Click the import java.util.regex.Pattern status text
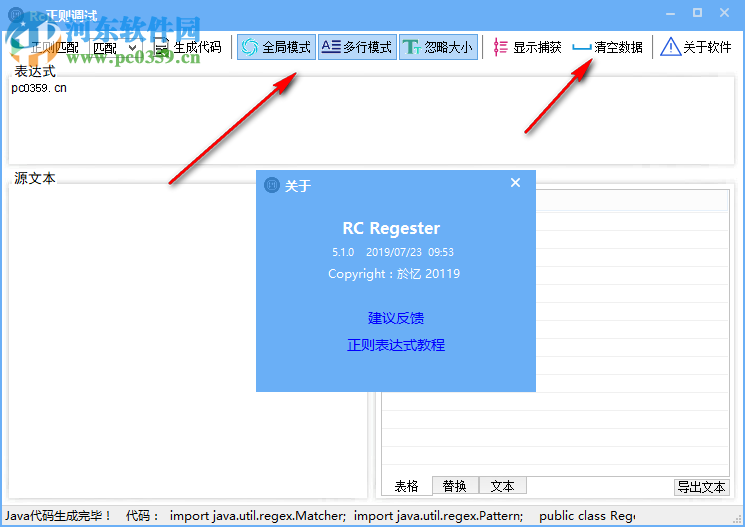The image size is (745, 527). [438, 516]
